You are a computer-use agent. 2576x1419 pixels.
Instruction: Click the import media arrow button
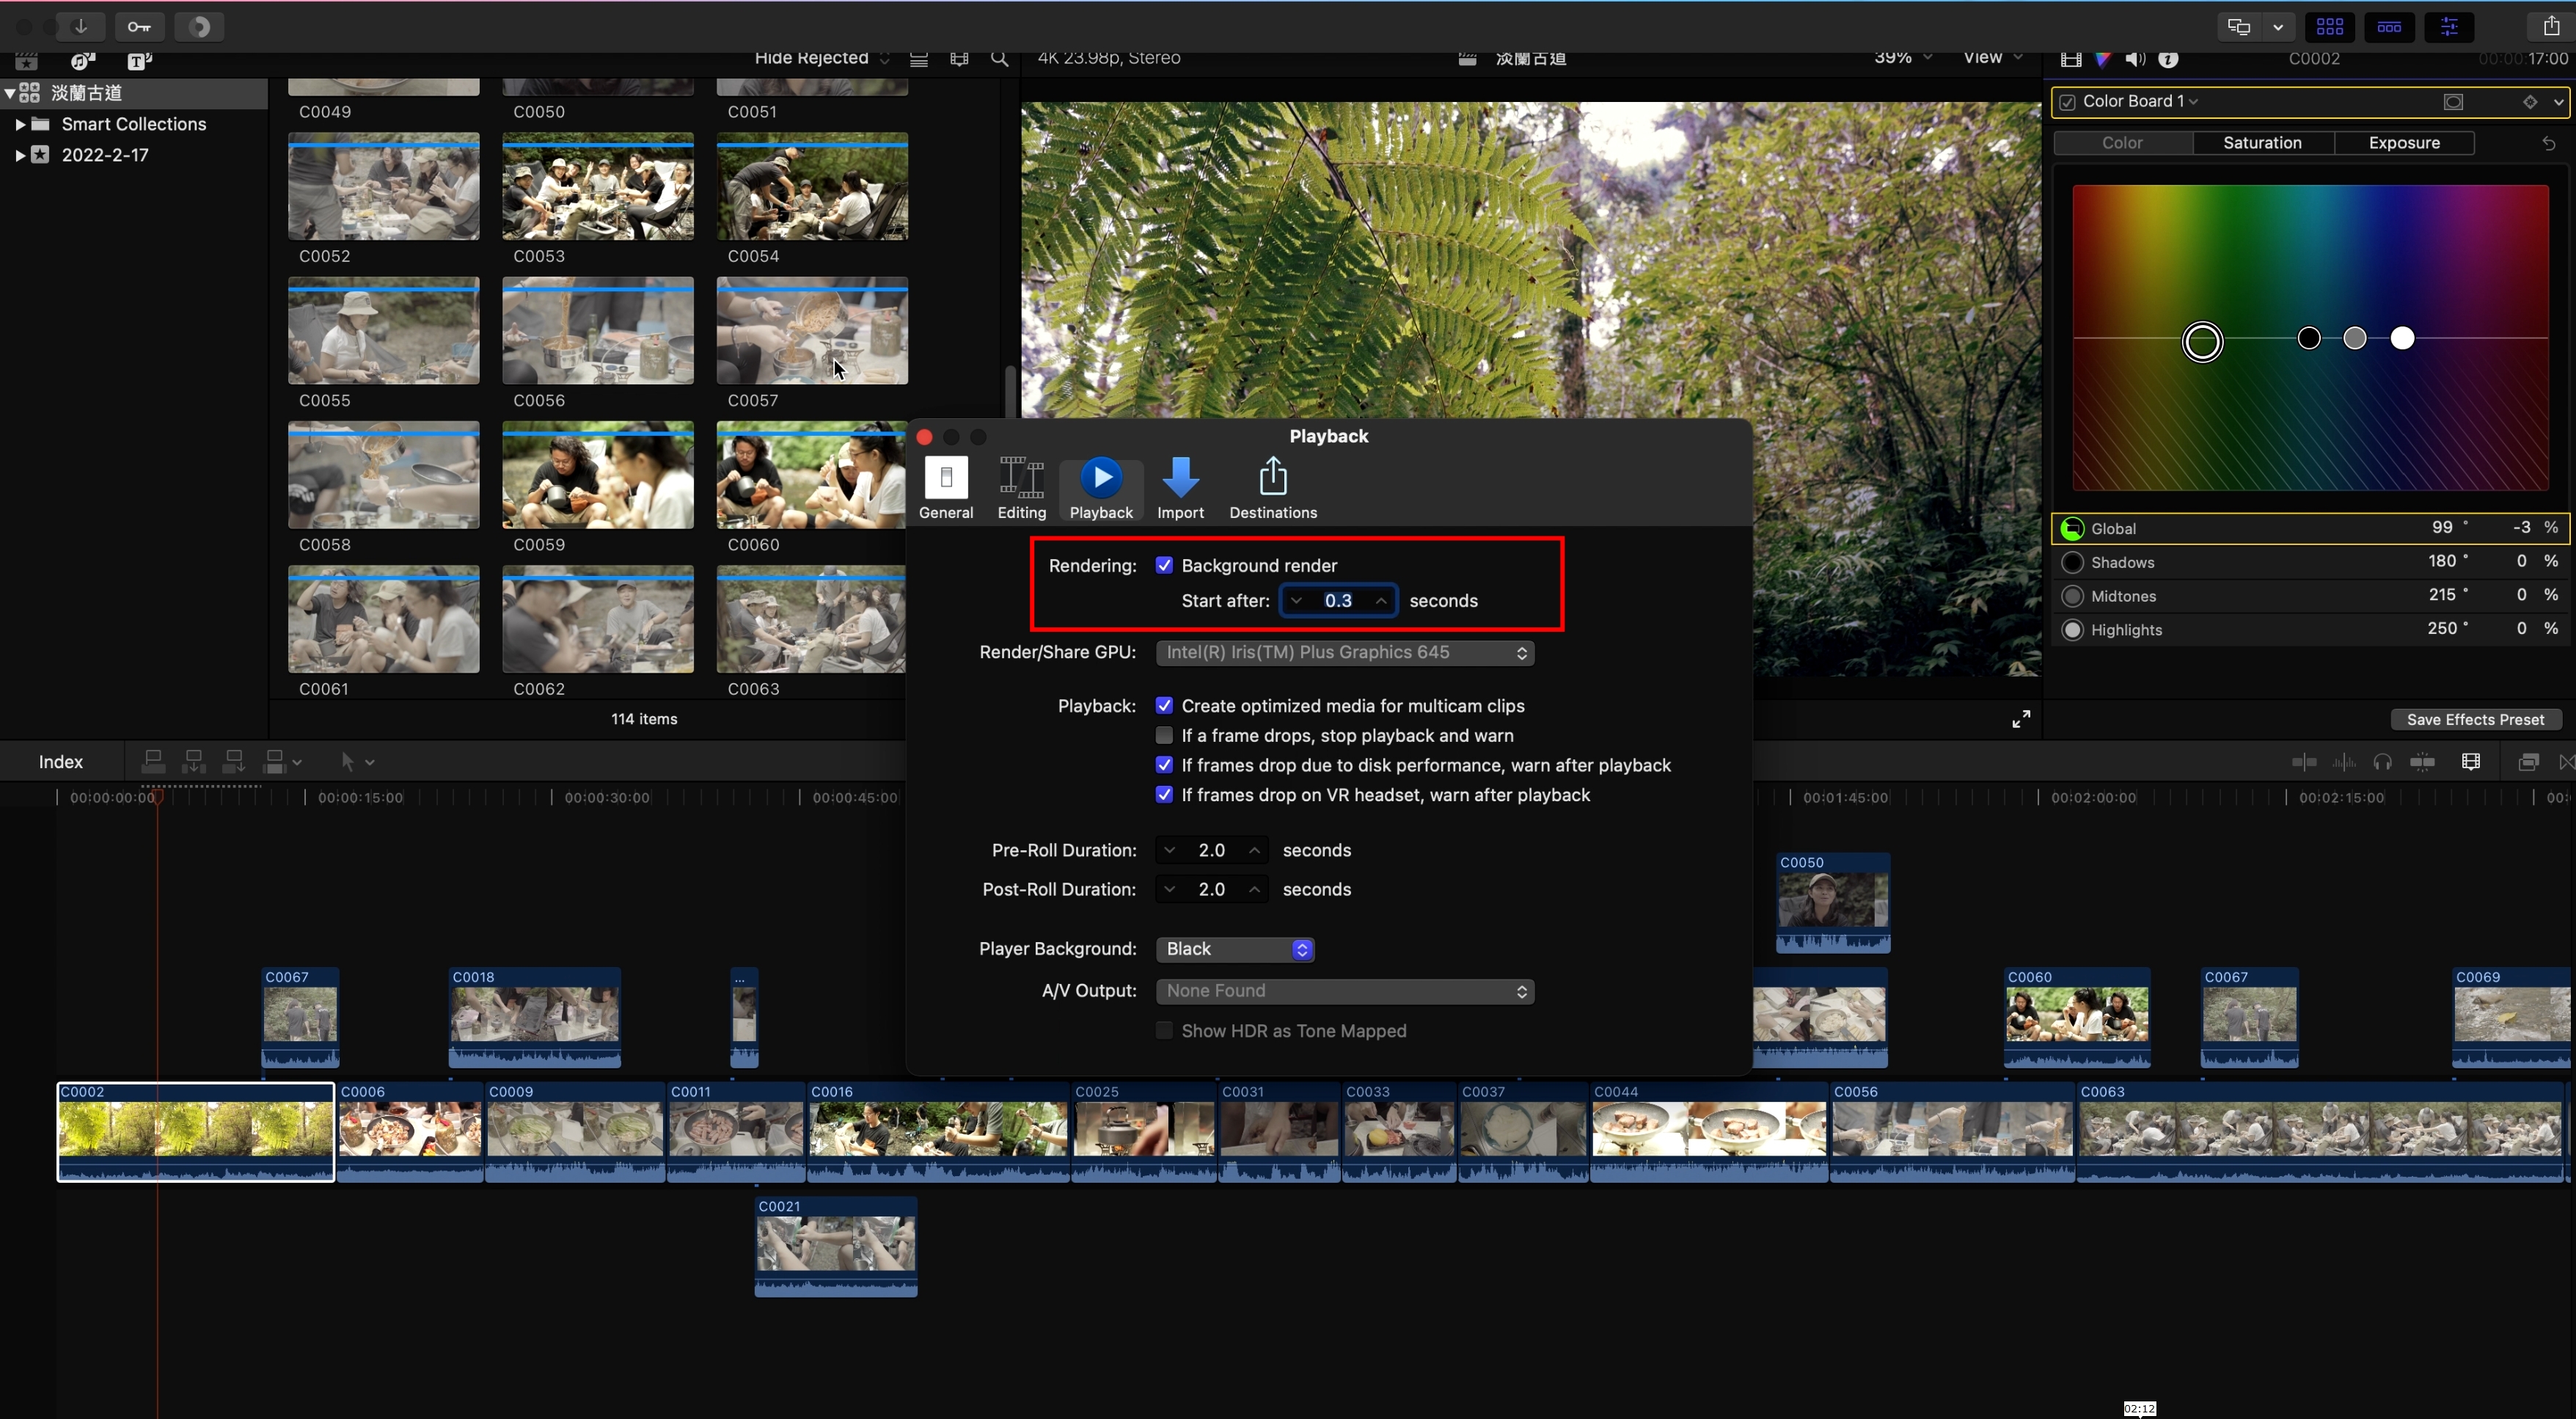pos(81,27)
